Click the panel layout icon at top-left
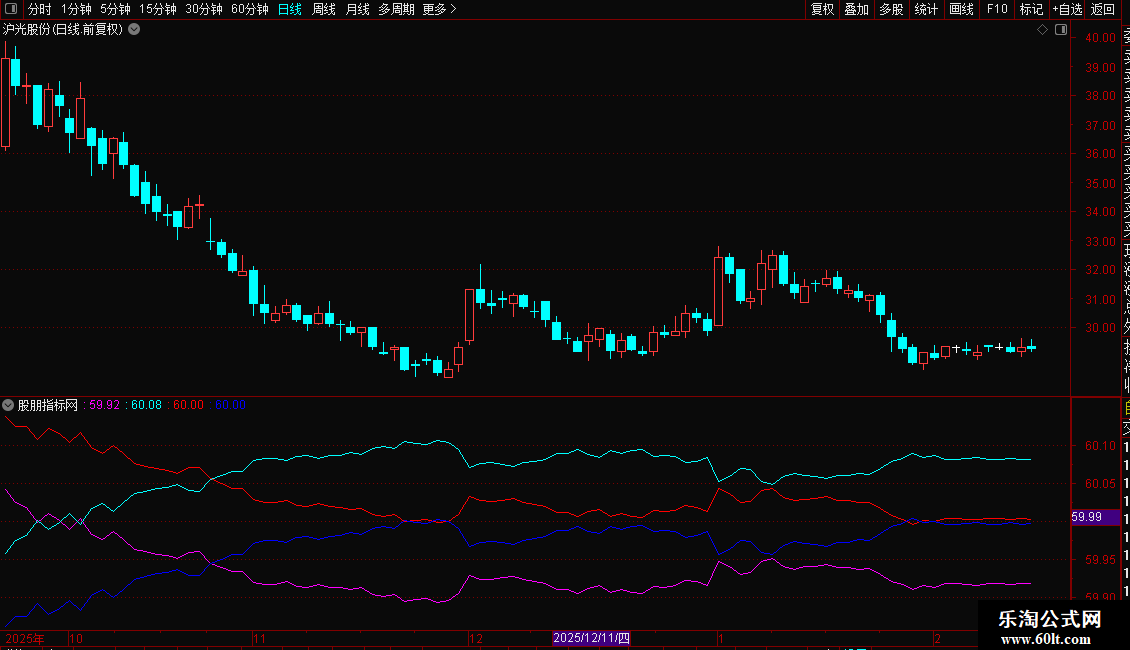1130x650 pixels. pyautogui.click(x=11, y=9)
